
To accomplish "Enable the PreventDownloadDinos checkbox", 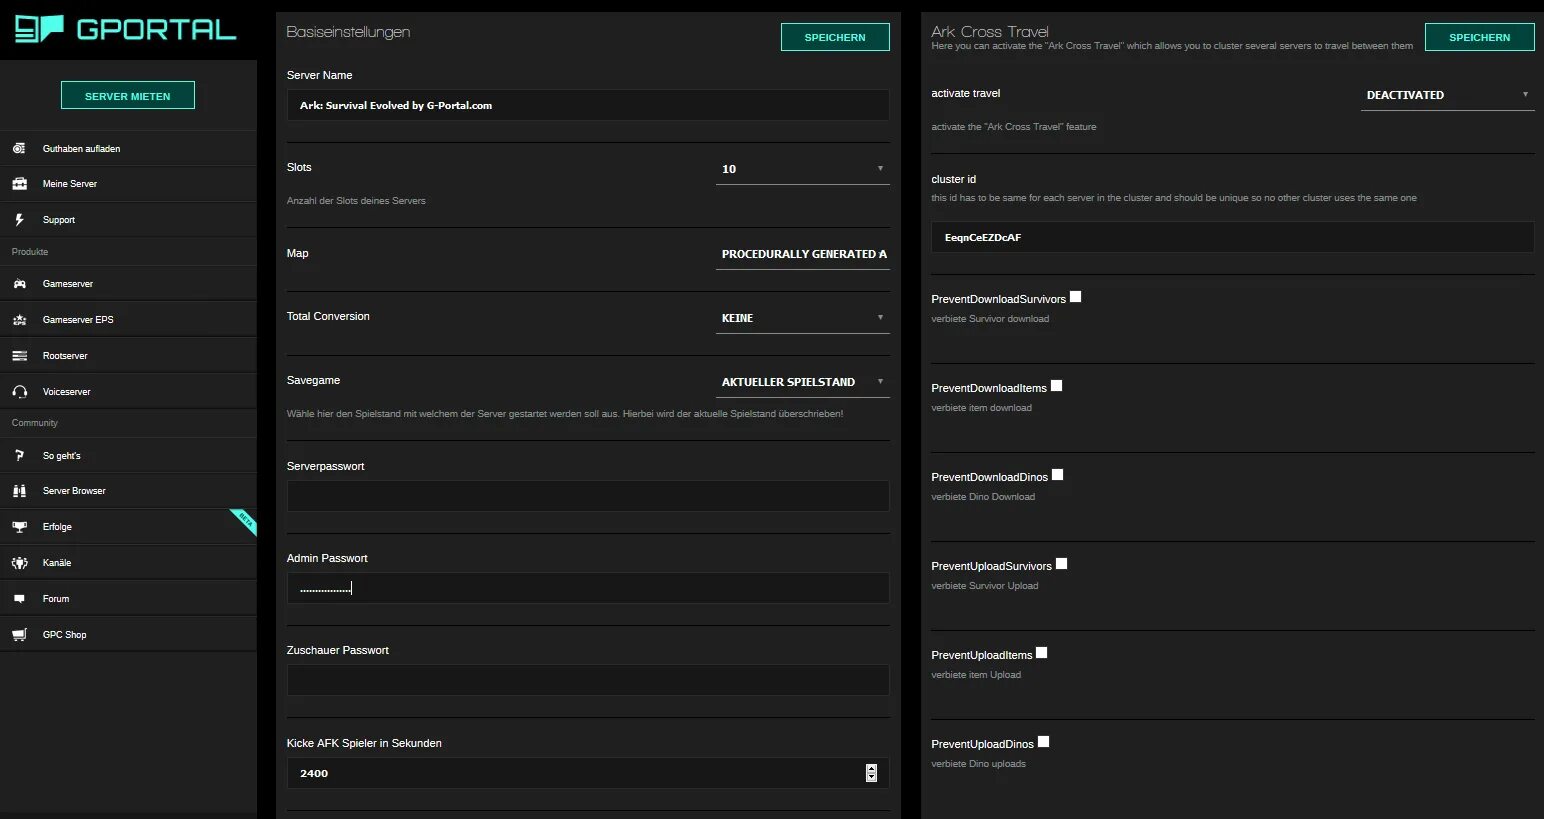I will coord(1058,475).
